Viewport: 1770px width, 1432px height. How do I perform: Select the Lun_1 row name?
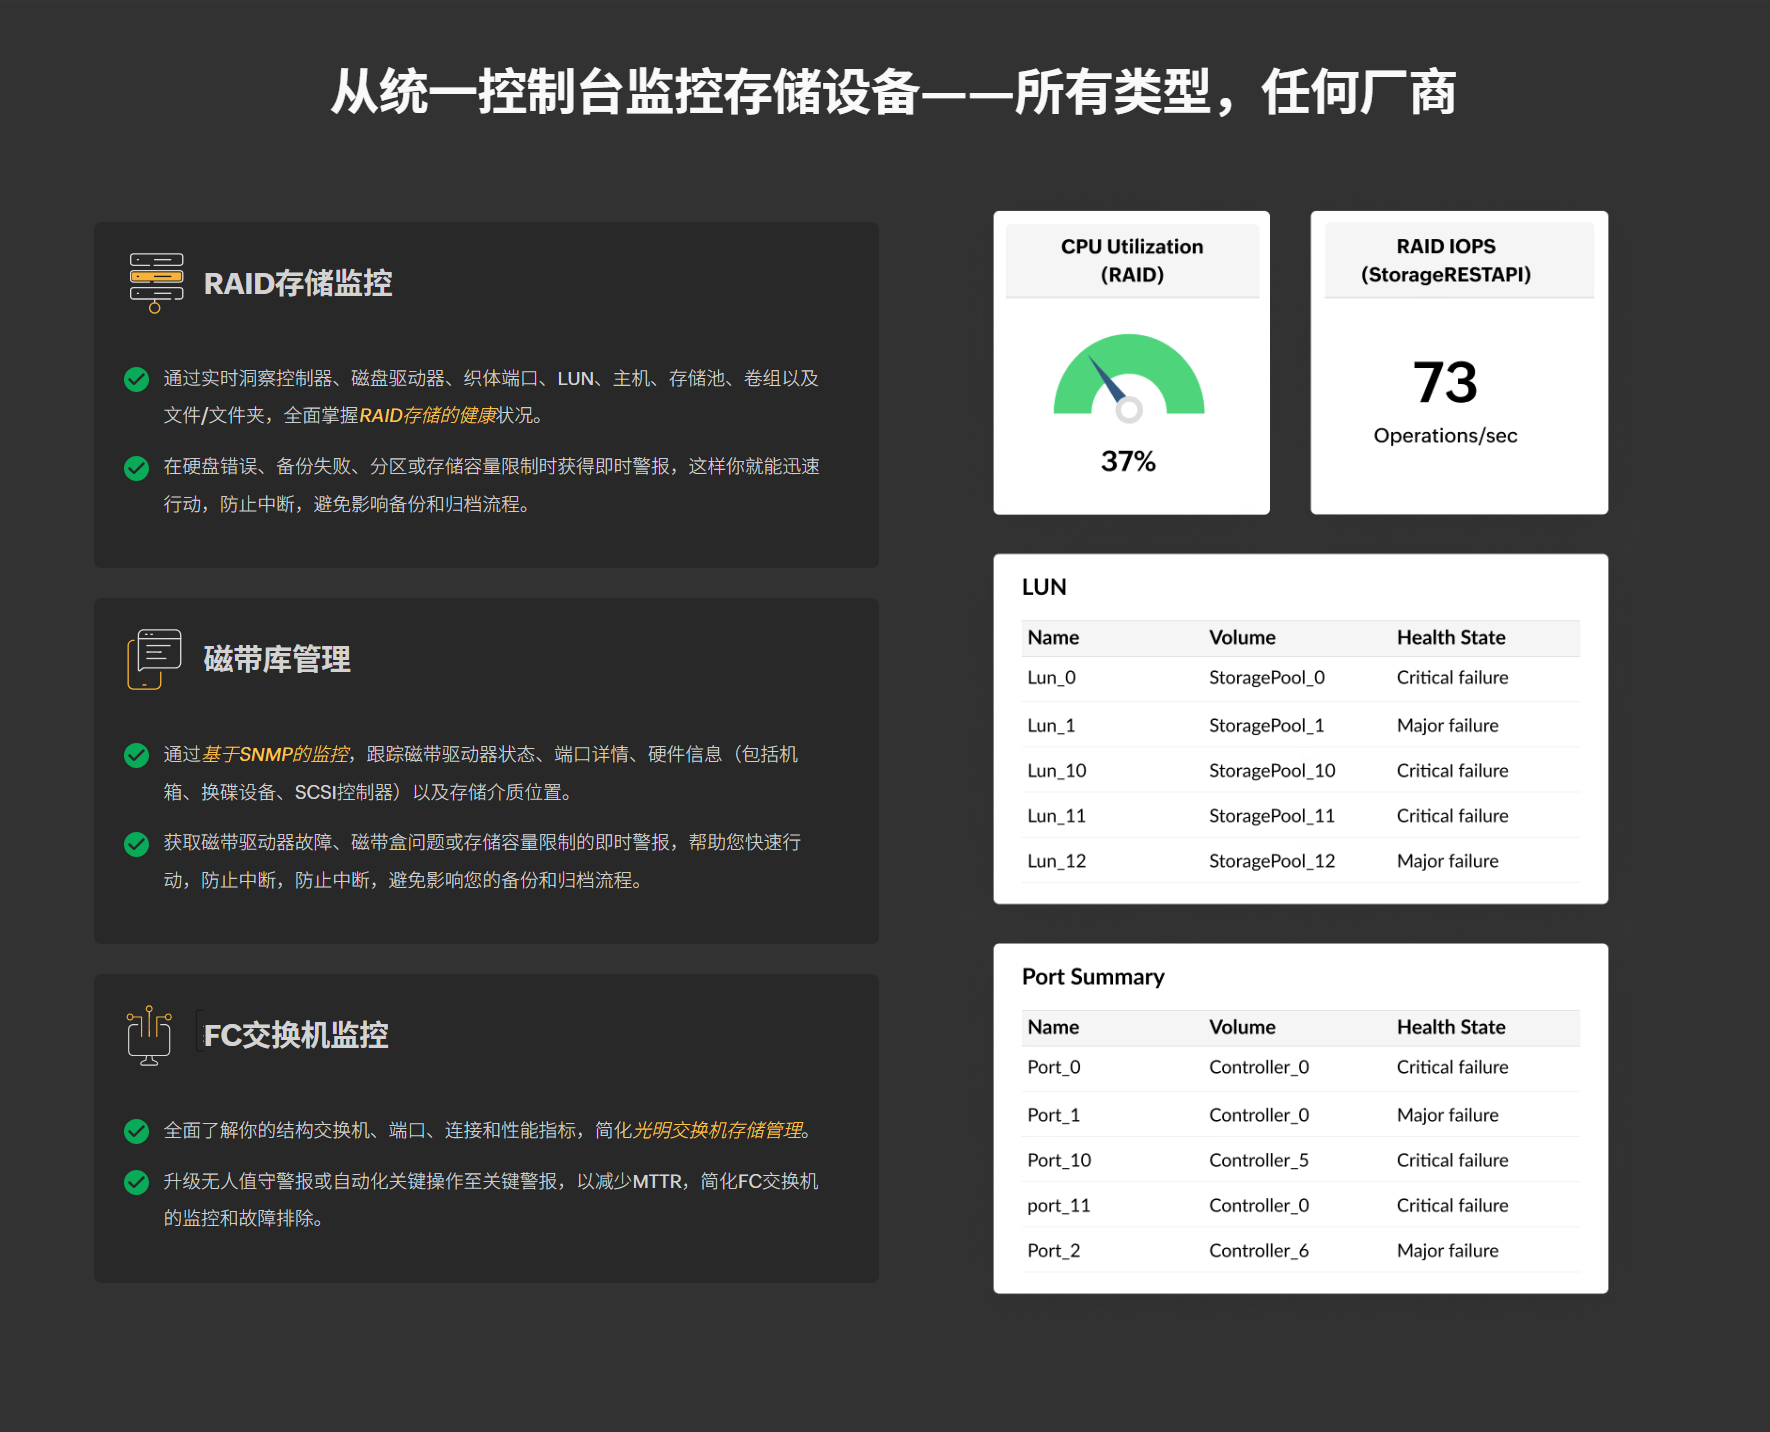click(1051, 725)
